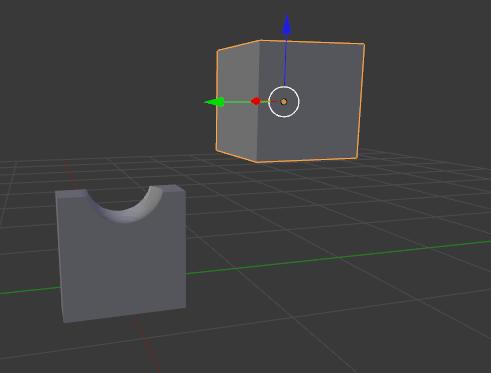
Task: Click the orange origin dot of cube
Action: pyautogui.click(x=284, y=102)
